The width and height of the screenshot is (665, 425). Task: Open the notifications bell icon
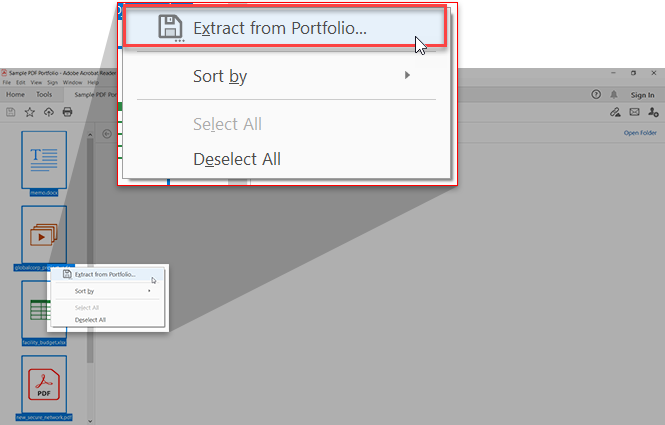point(614,95)
